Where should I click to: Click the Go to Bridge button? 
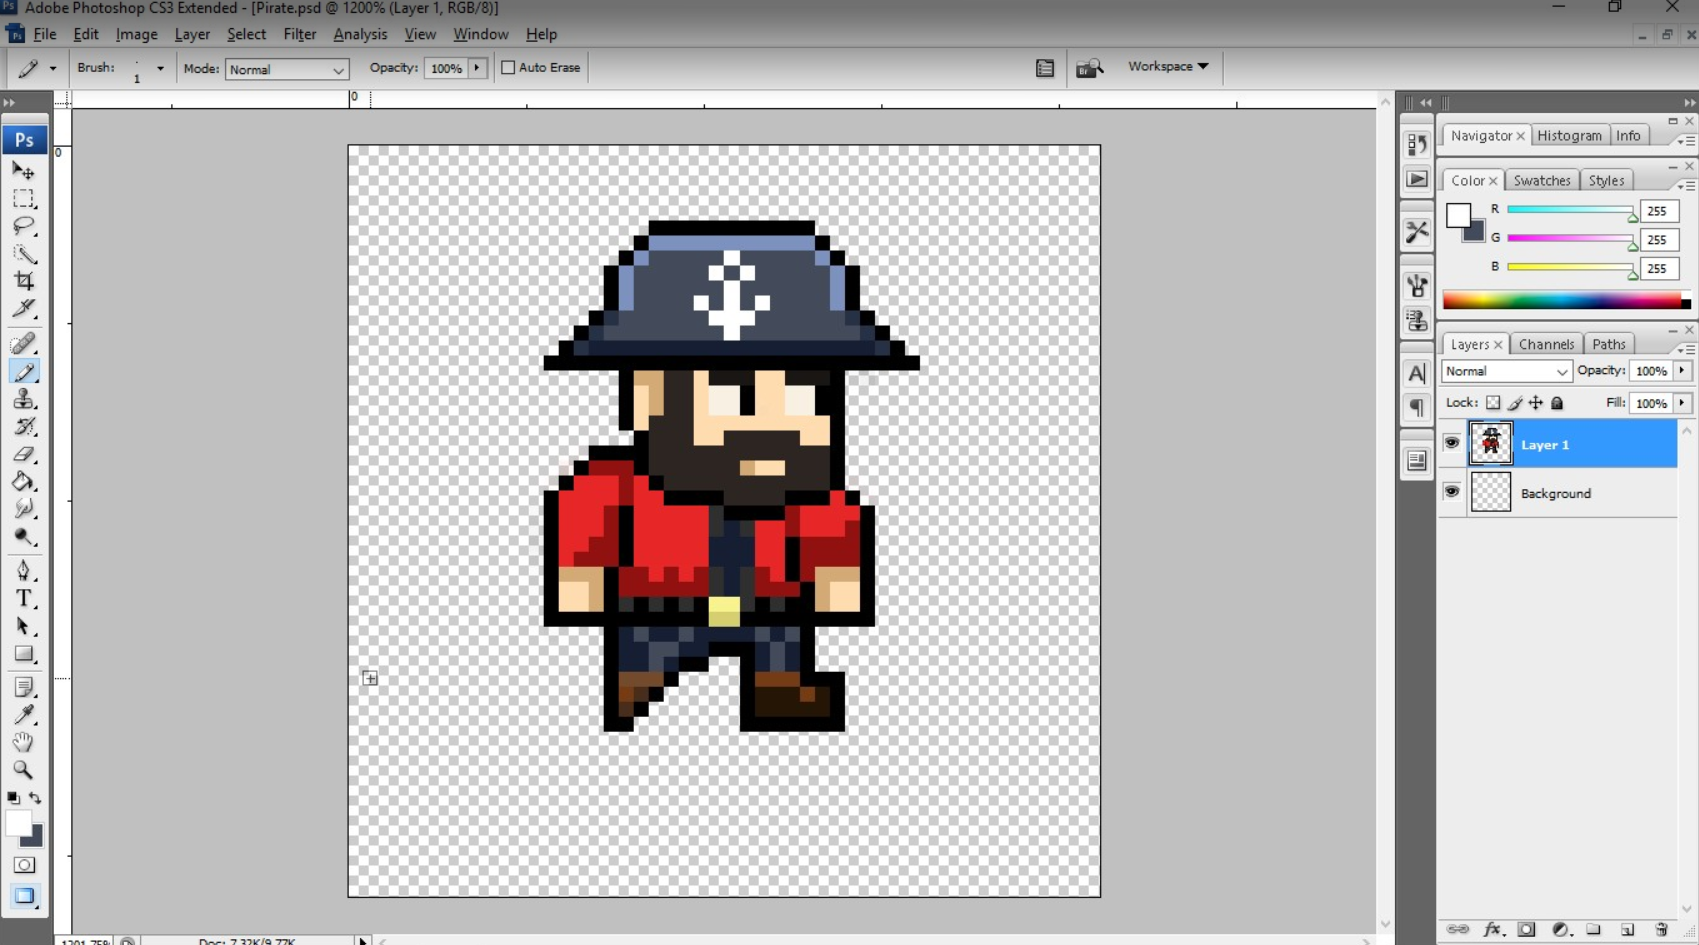pos(1089,68)
